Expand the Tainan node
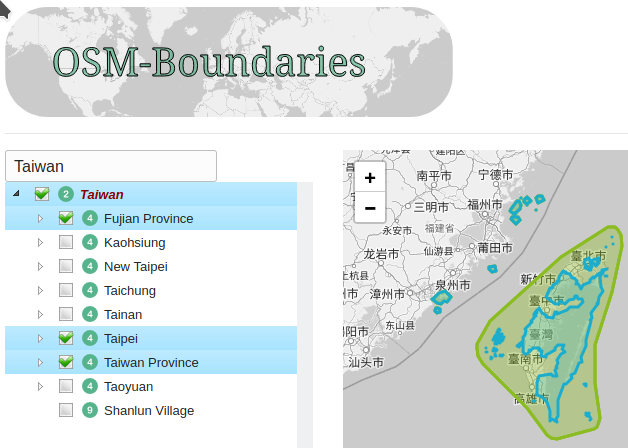 coord(40,315)
